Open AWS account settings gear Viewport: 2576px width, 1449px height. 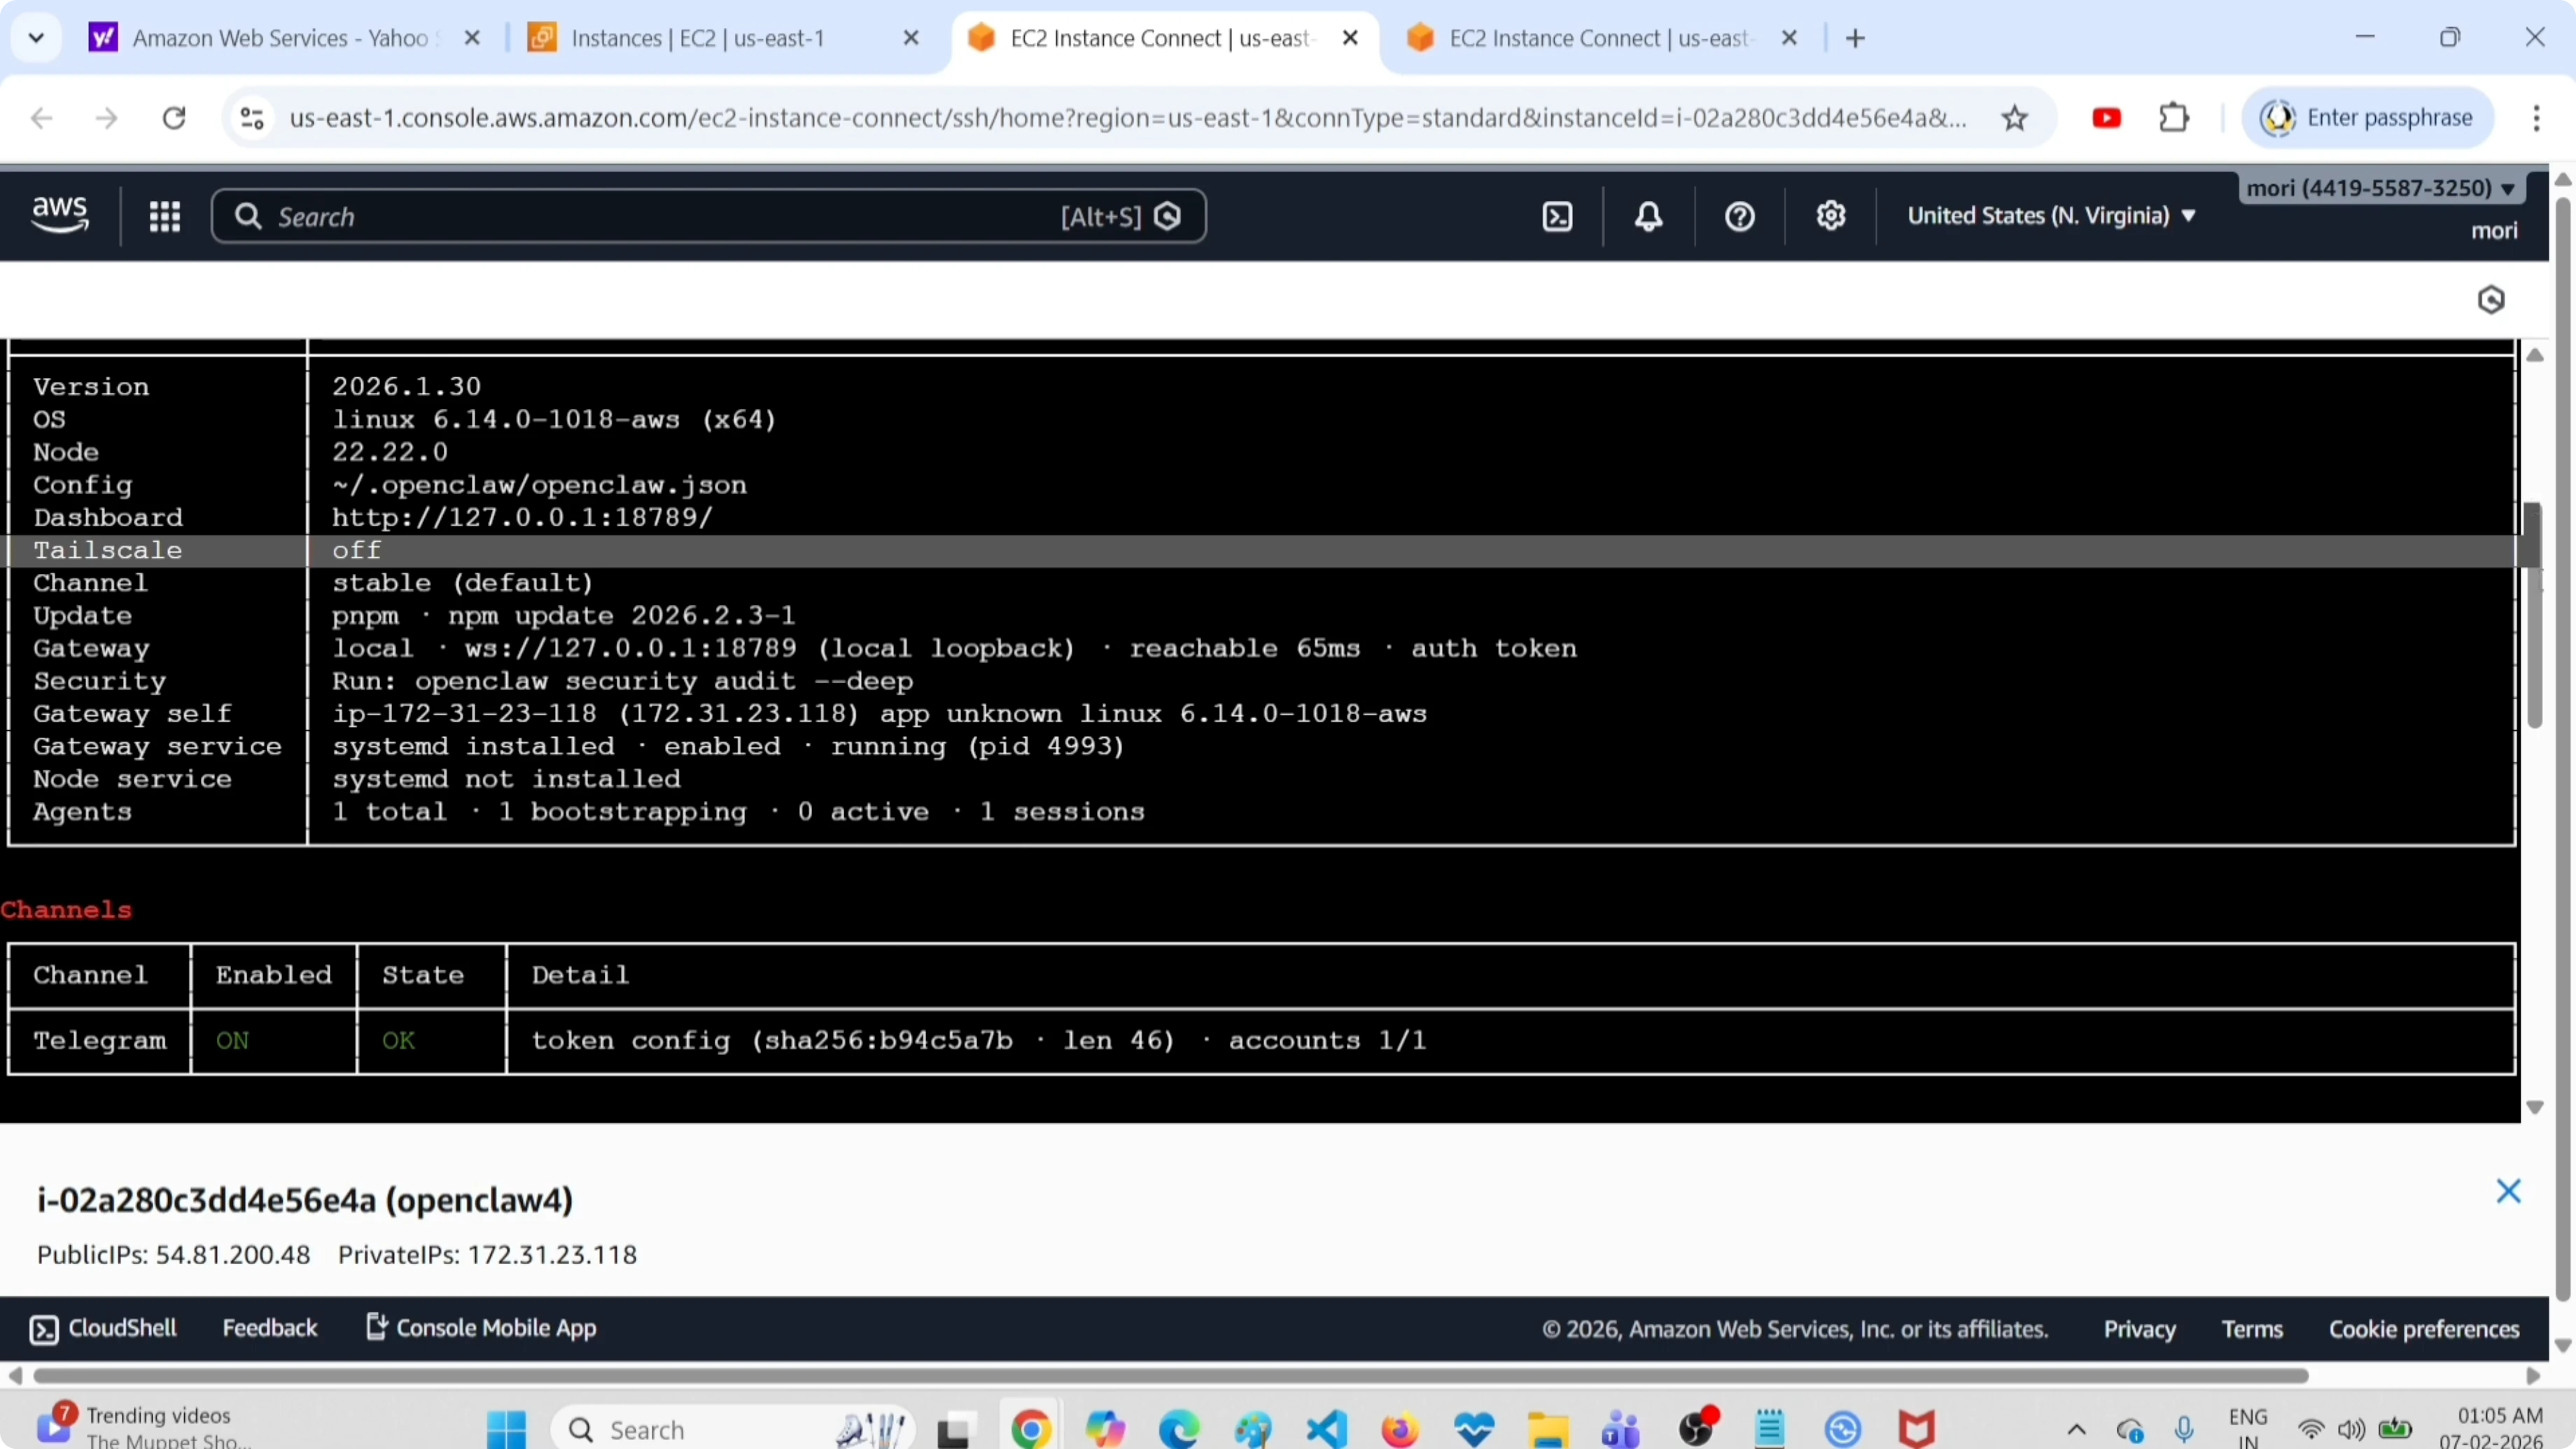tap(1831, 216)
